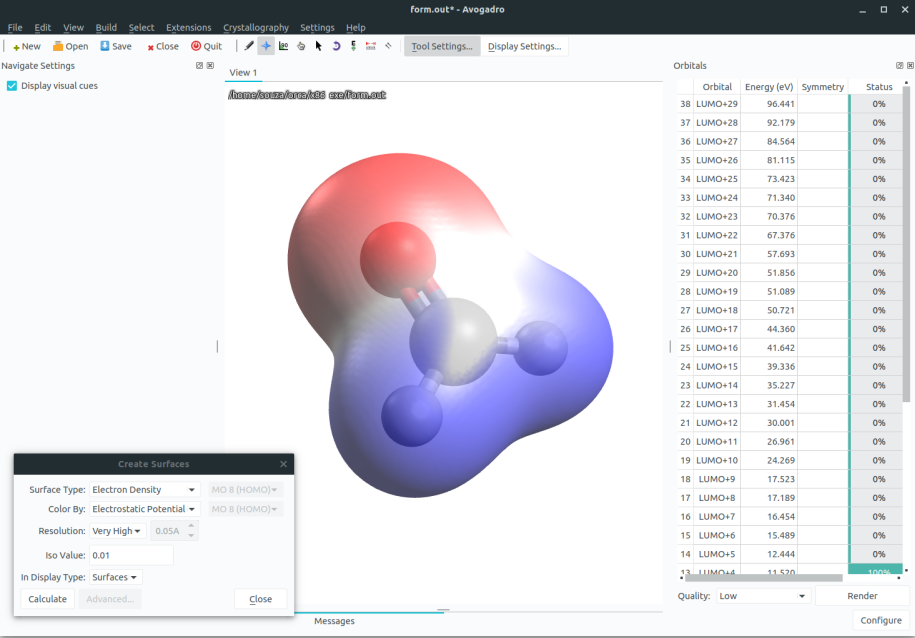Expand the Color By dropdown
Viewport: 915px width, 638px height.
pyautogui.click(x=145, y=509)
